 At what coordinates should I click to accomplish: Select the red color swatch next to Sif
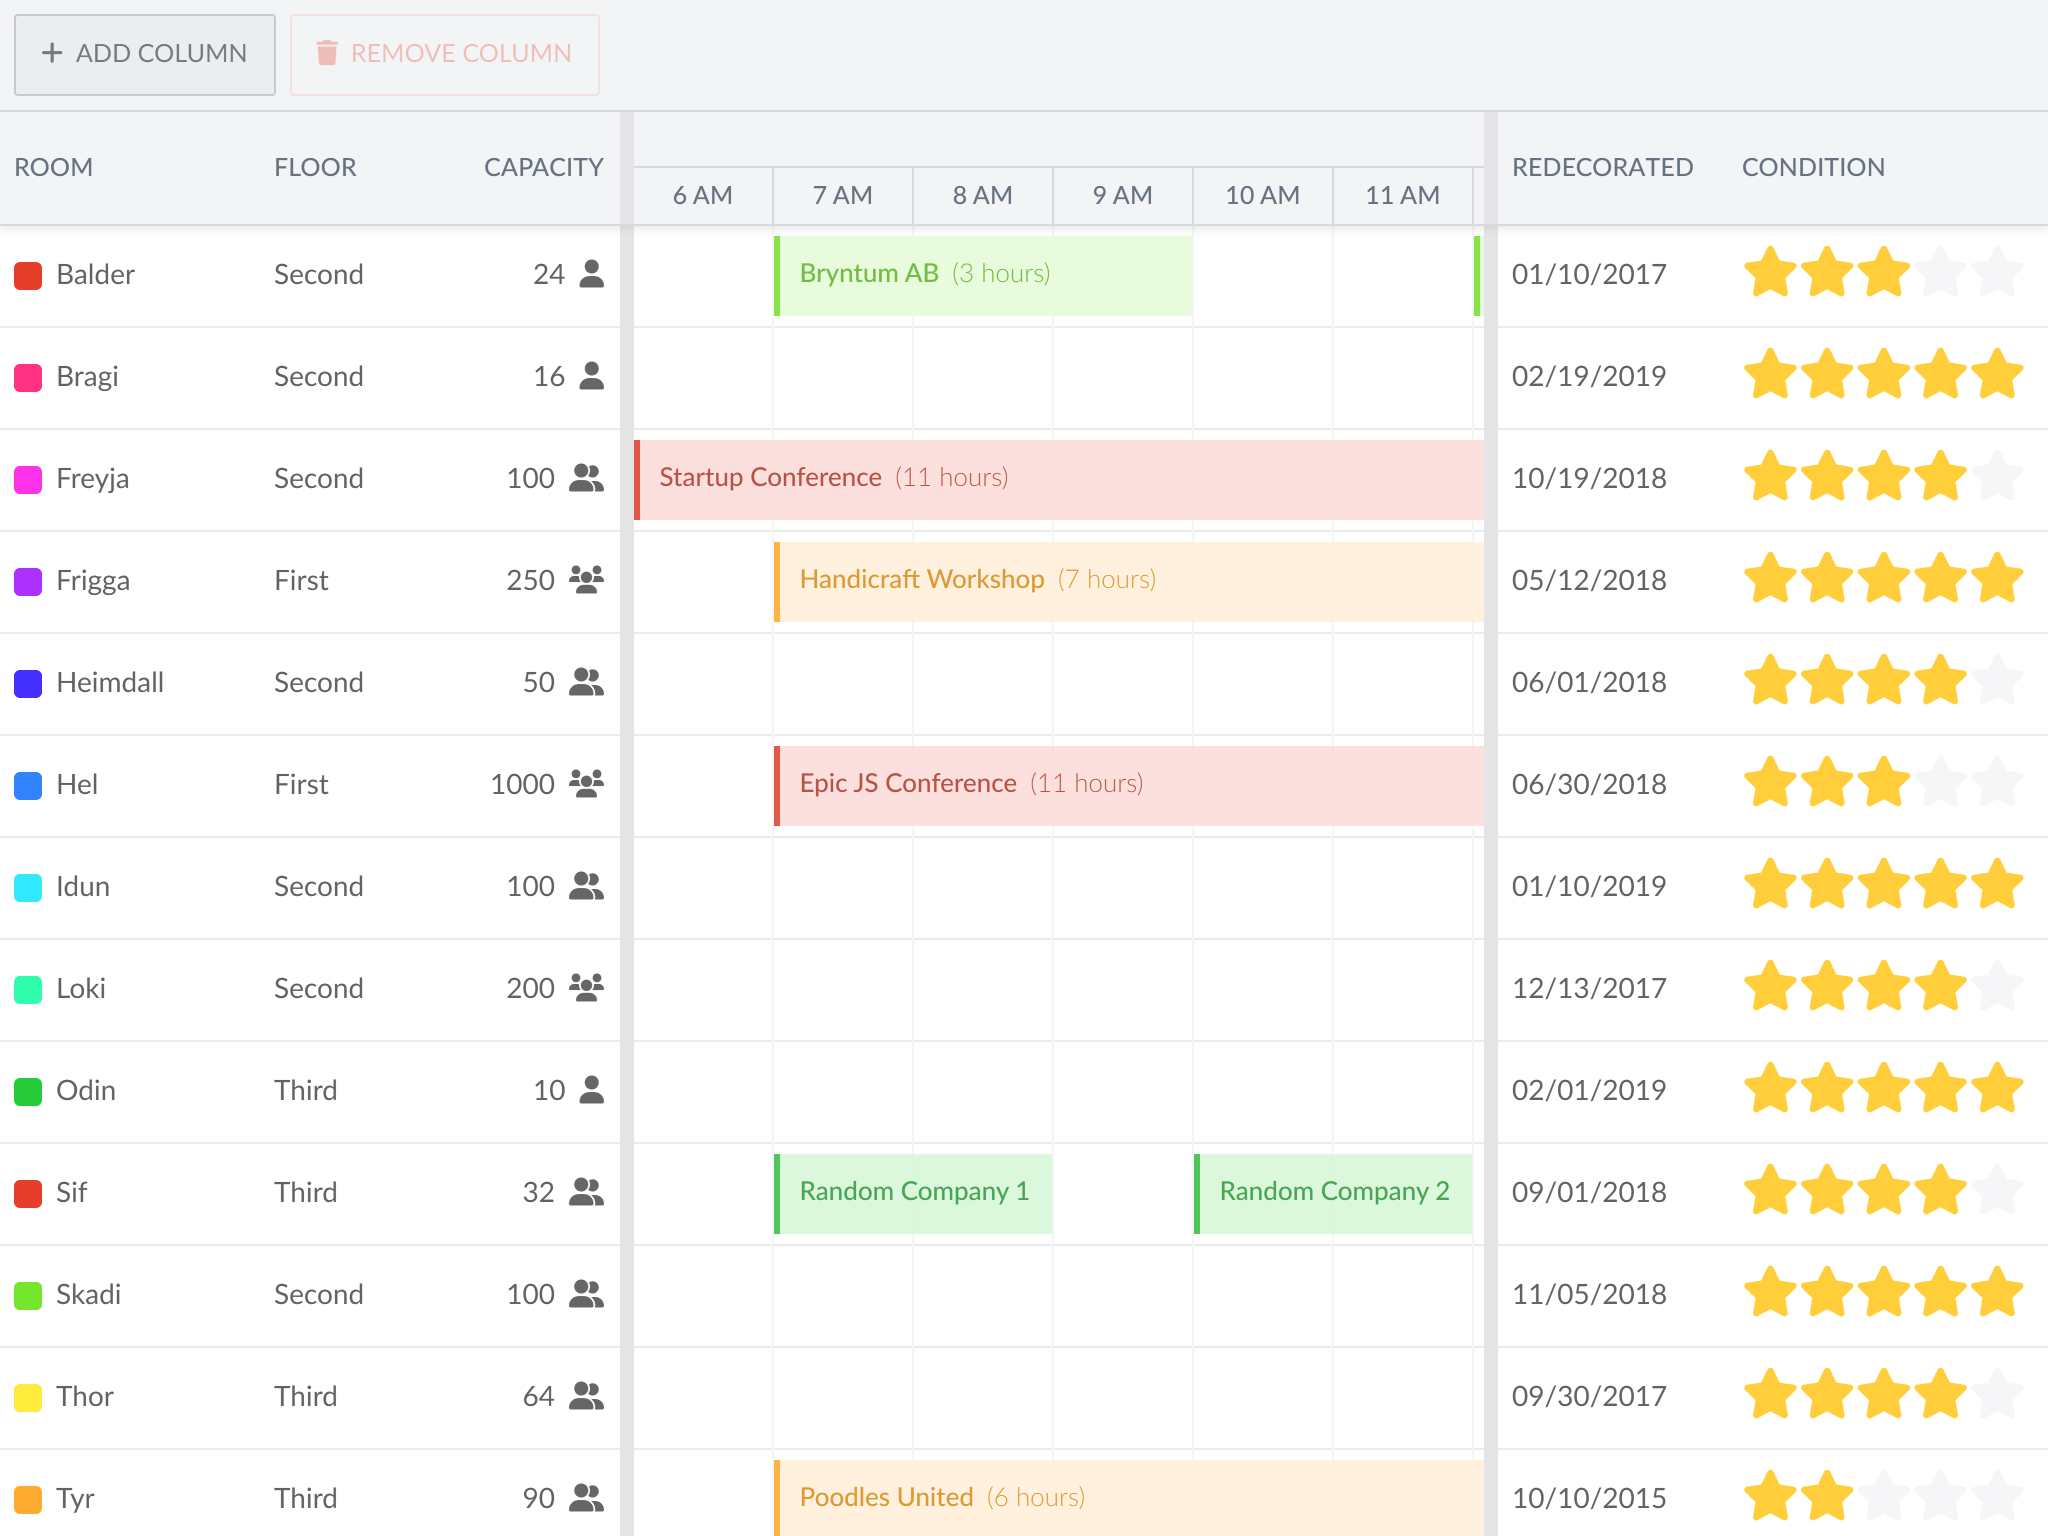(27, 1191)
